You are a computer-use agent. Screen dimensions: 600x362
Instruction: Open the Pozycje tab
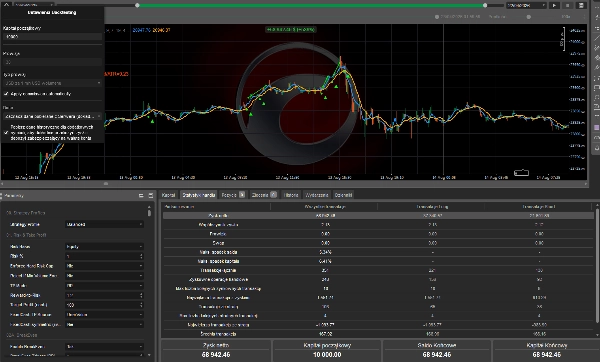click(233, 195)
